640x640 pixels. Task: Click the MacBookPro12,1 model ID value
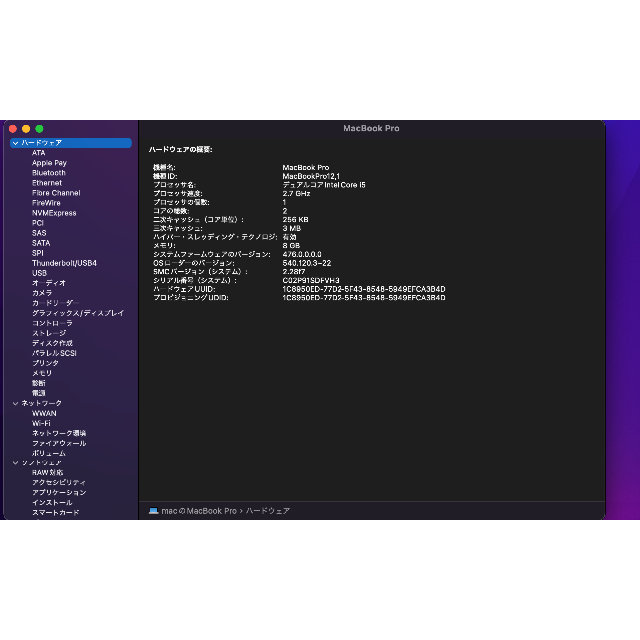311,176
